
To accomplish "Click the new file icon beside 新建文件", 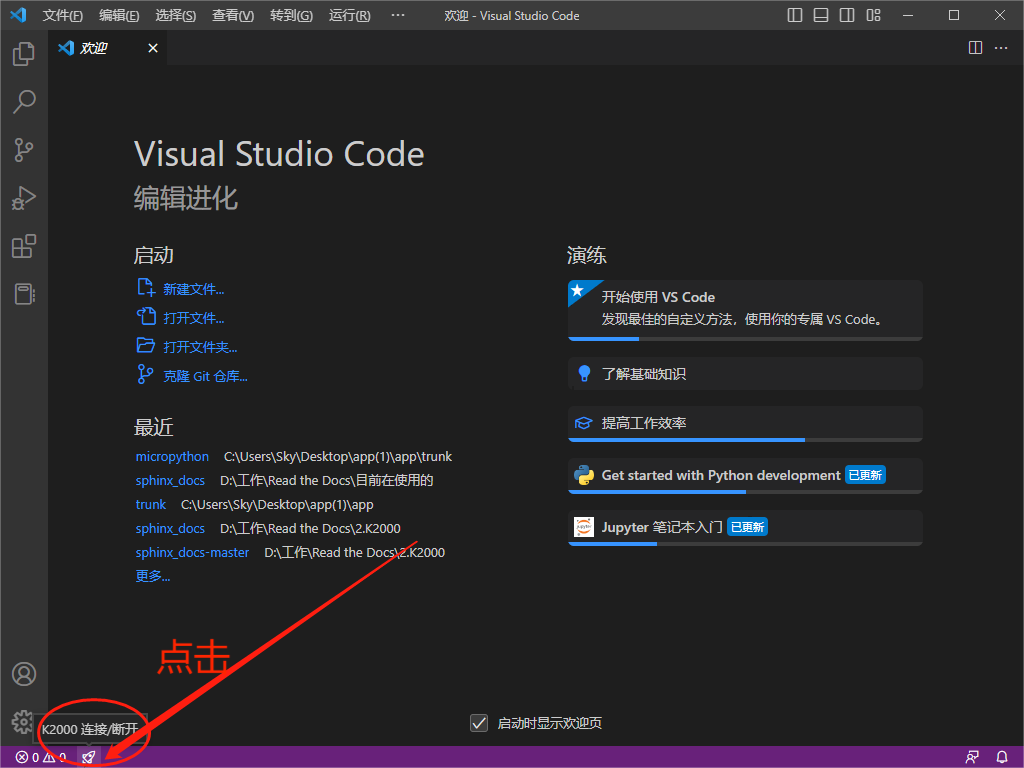I will click(146, 287).
